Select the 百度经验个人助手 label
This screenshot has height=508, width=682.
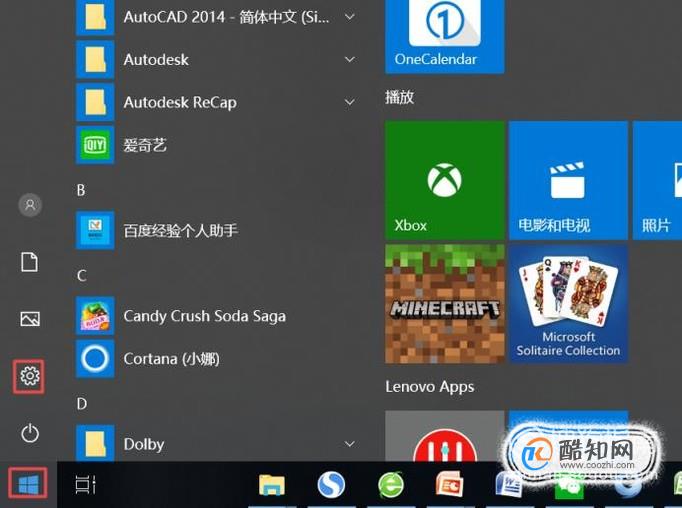[181, 231]
